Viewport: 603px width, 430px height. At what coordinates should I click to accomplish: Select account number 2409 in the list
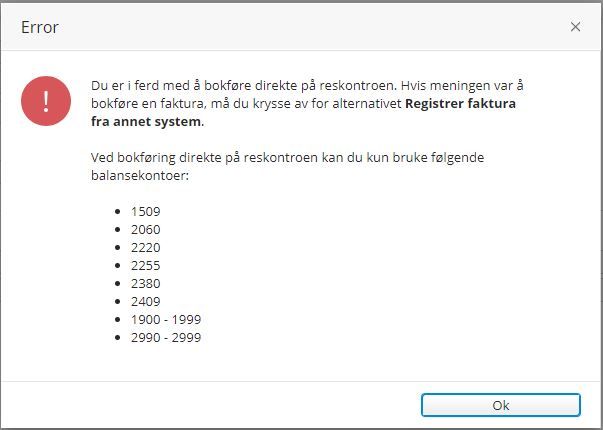click(145, 301)
